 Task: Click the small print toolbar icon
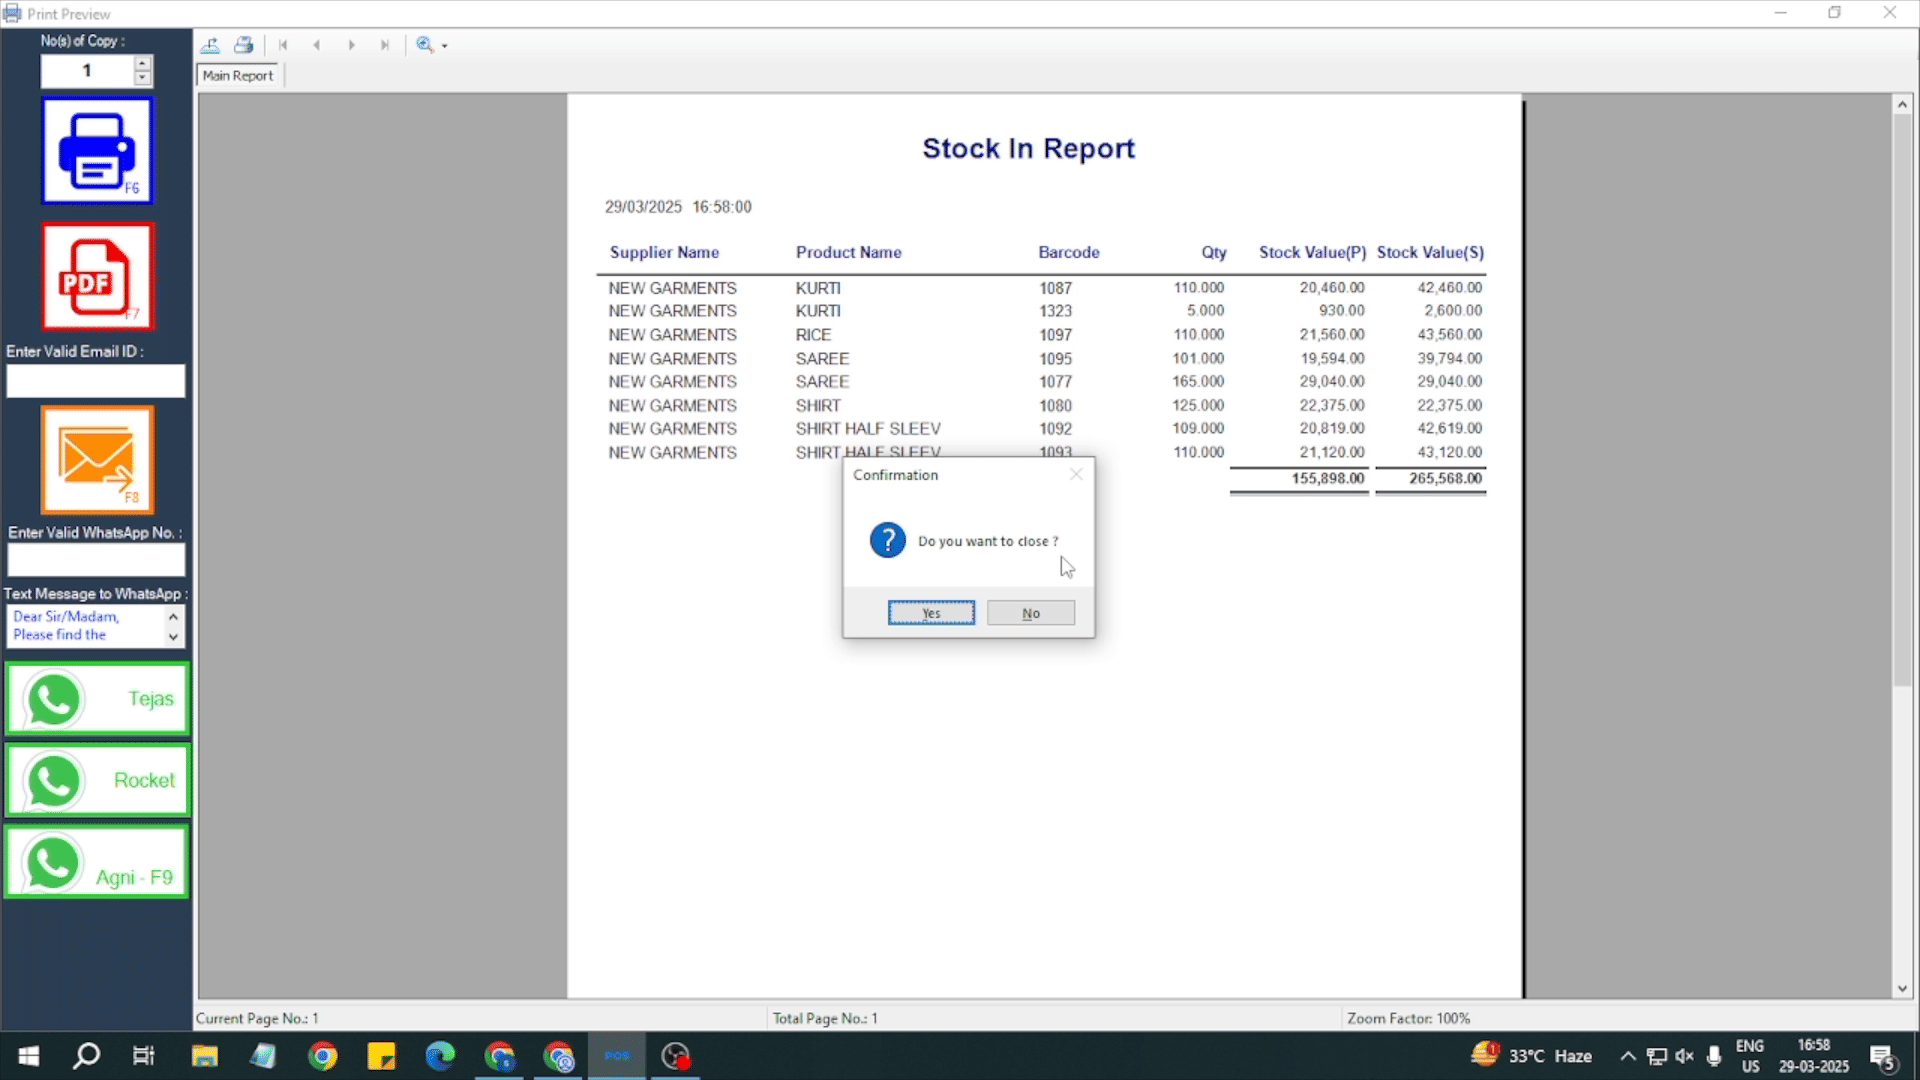click(x=243, y=45)
